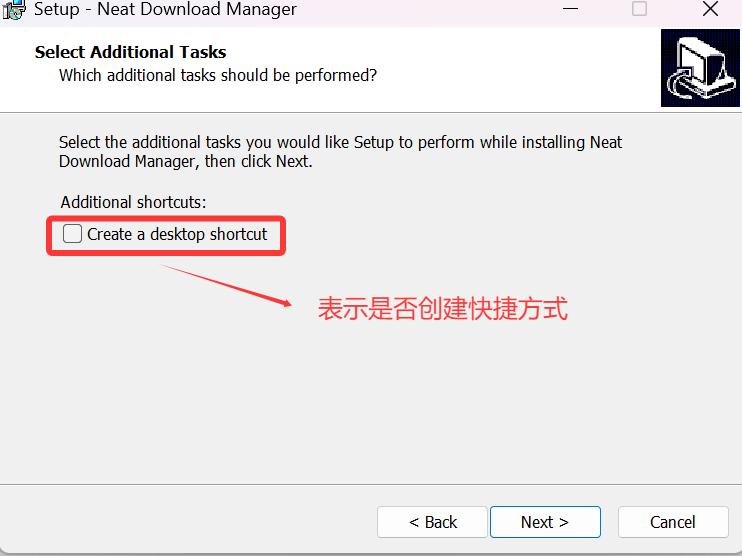Click the "Additional shortcuts:" group label
Image resolution: width=742 pixels, height=556 pixels.
(133, 202)
